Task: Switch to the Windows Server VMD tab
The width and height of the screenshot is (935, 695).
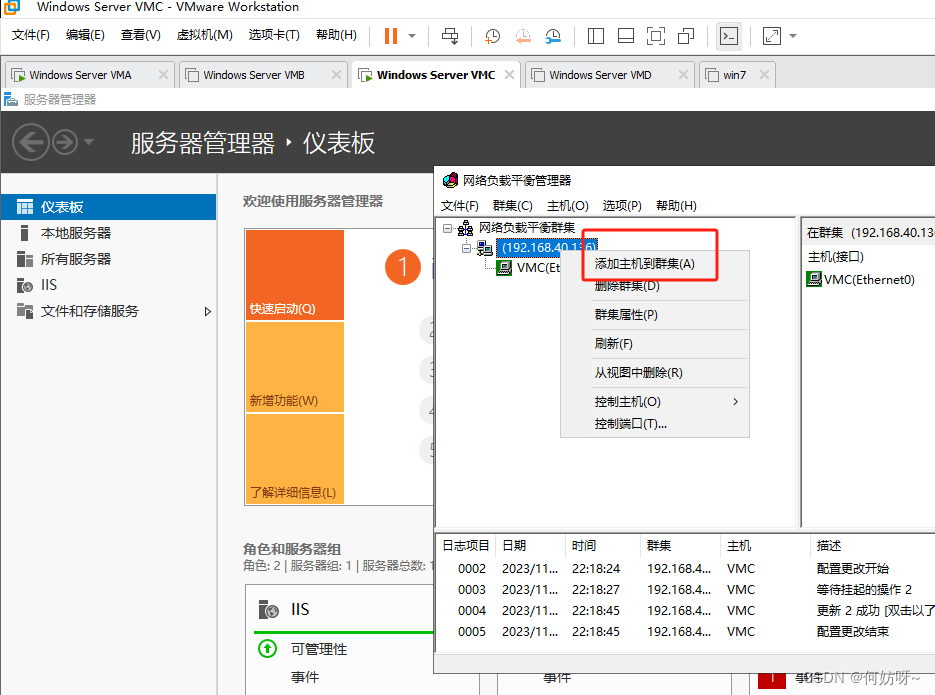Action: 599,75
